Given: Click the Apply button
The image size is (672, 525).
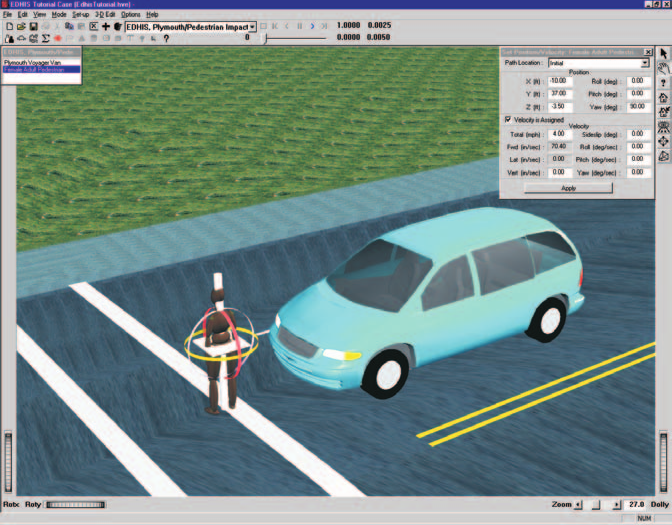Looking at the screenshot, I should tap(568, 188).
